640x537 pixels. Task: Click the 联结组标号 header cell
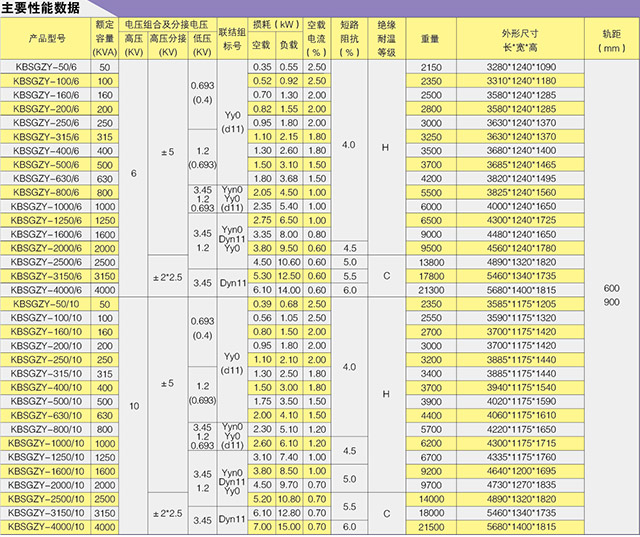[x=232, y=39]
